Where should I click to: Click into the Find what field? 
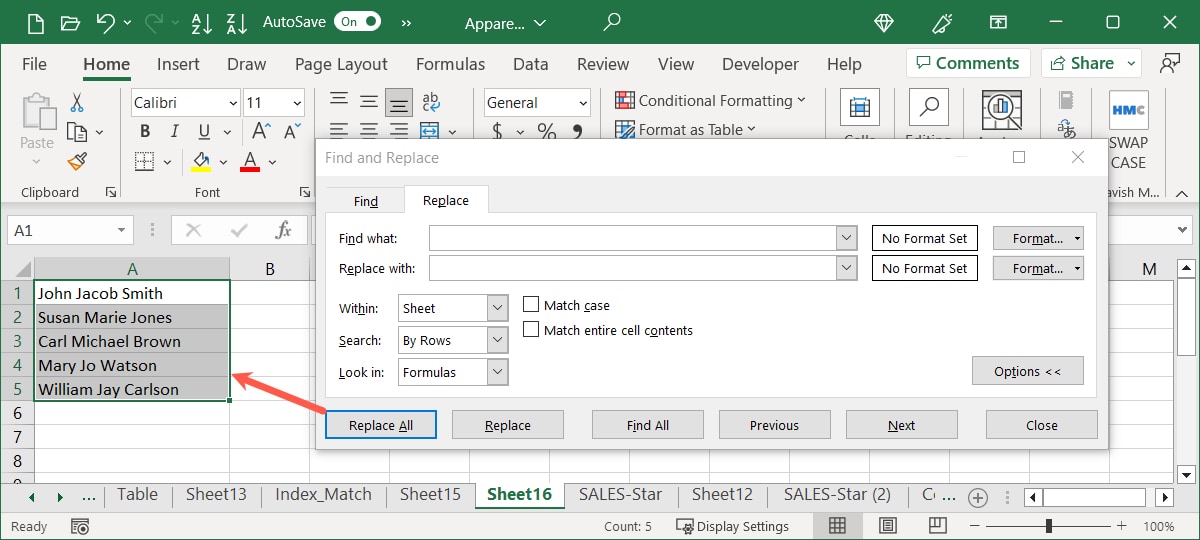[x=633, y=238]
